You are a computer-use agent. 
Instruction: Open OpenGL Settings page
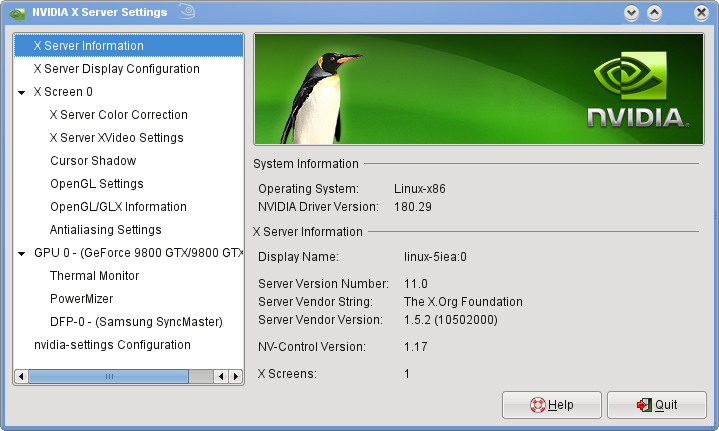[97, 183]
